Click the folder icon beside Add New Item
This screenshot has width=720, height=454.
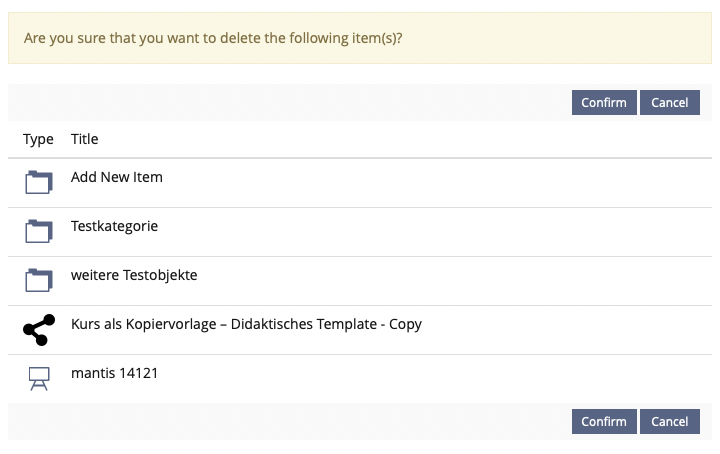(38, 182)
